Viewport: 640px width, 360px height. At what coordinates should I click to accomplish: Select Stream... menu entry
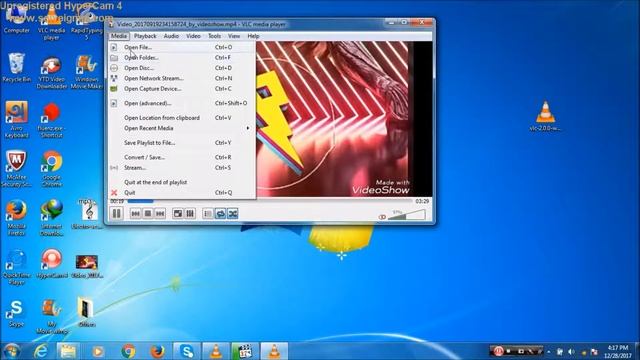pos(182,167)
